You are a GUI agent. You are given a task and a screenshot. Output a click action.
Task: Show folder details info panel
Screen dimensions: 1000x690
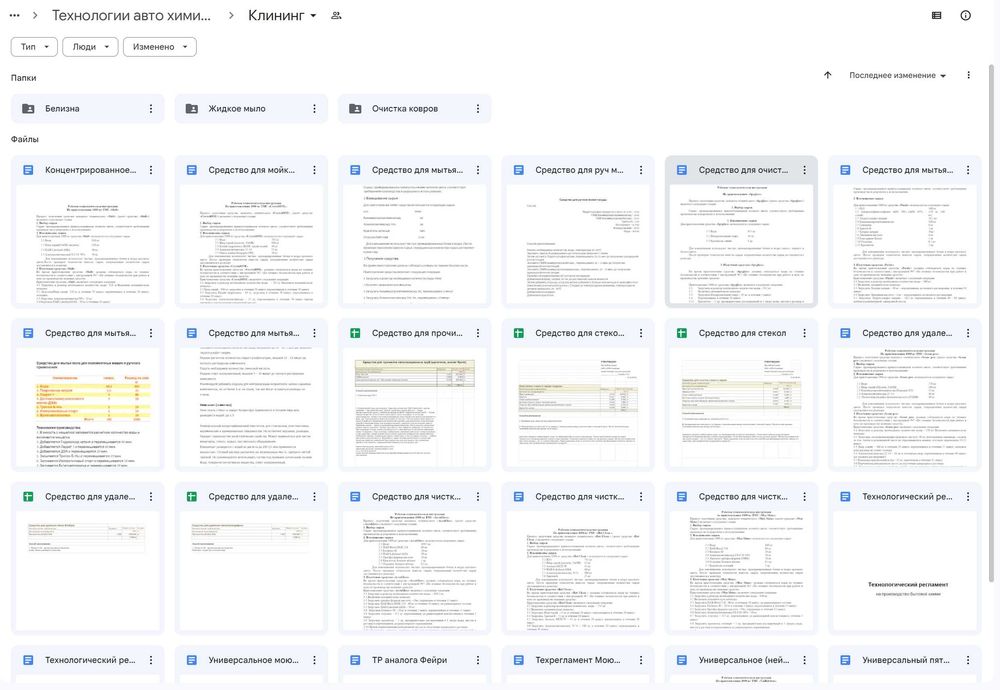(966, 15)
